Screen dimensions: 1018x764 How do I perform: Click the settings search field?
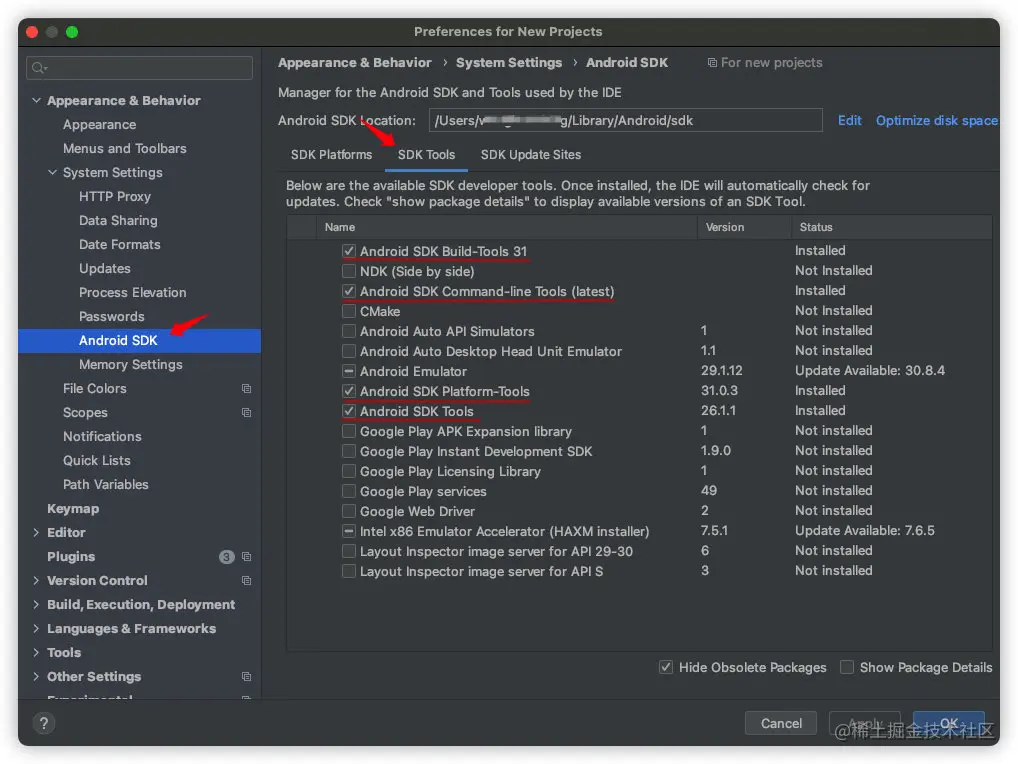pyautogui.click(x=140, y=68)
